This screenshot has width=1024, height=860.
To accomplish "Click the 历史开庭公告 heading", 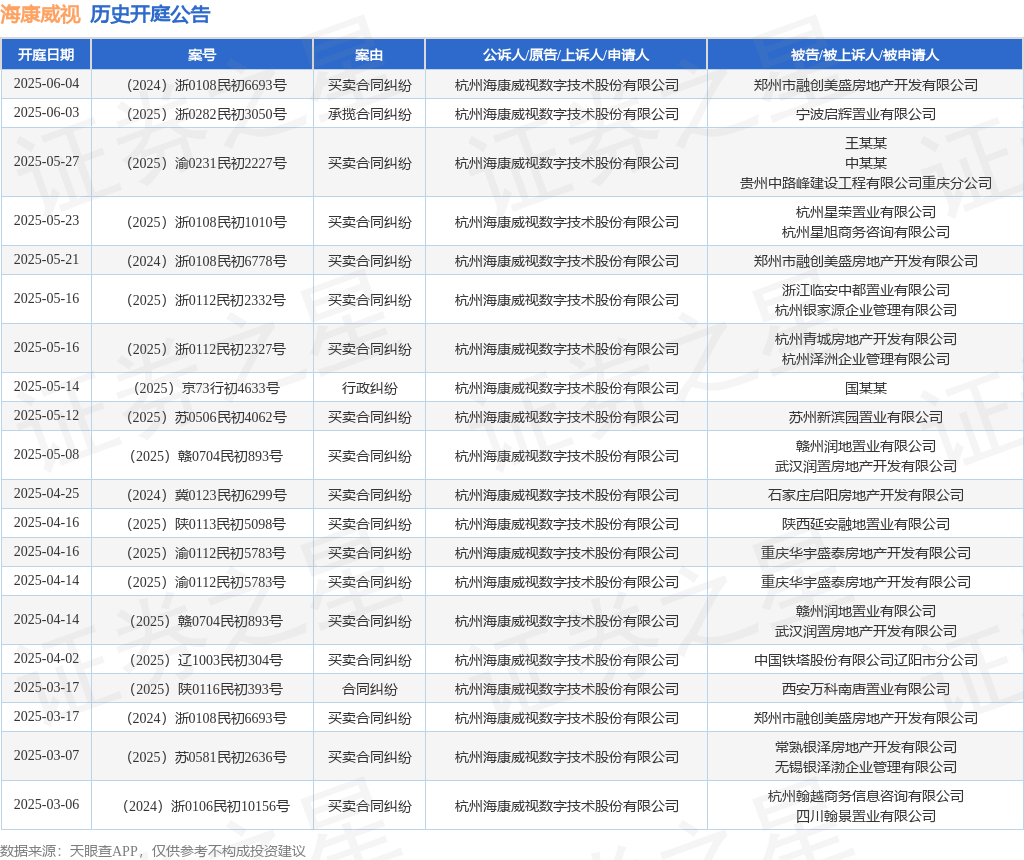I will [150, 14].
